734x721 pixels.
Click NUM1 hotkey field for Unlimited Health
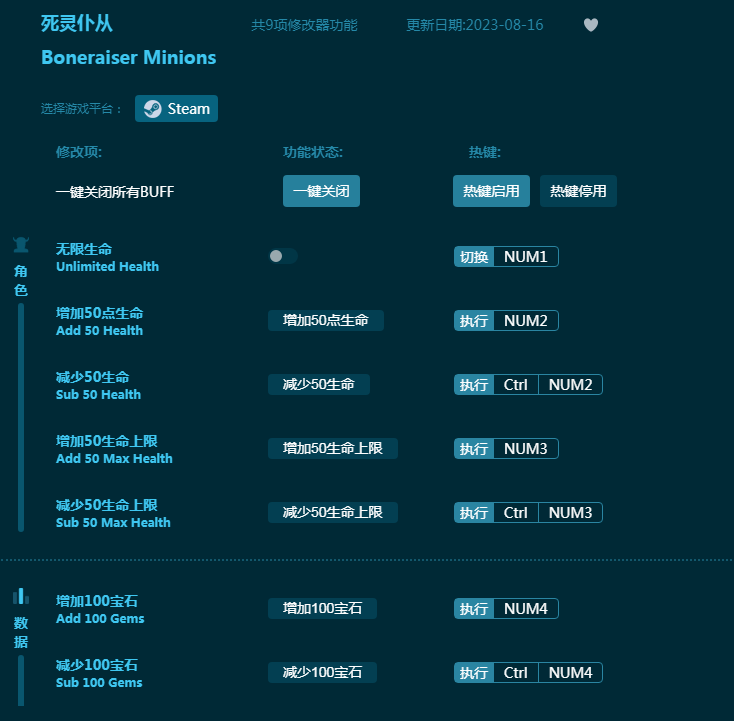[525, 257]
